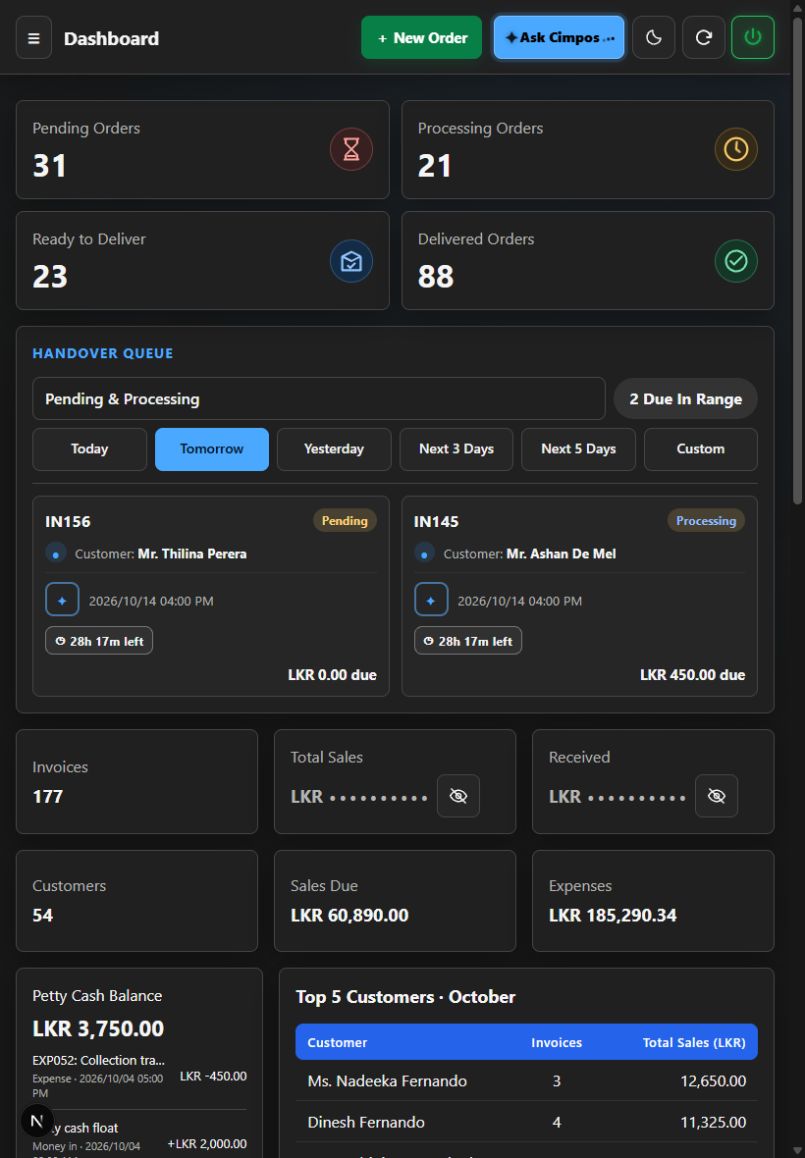The image size is (805, 1158).
Task: Click the refresh icon in header
Action: coord(704,38)
